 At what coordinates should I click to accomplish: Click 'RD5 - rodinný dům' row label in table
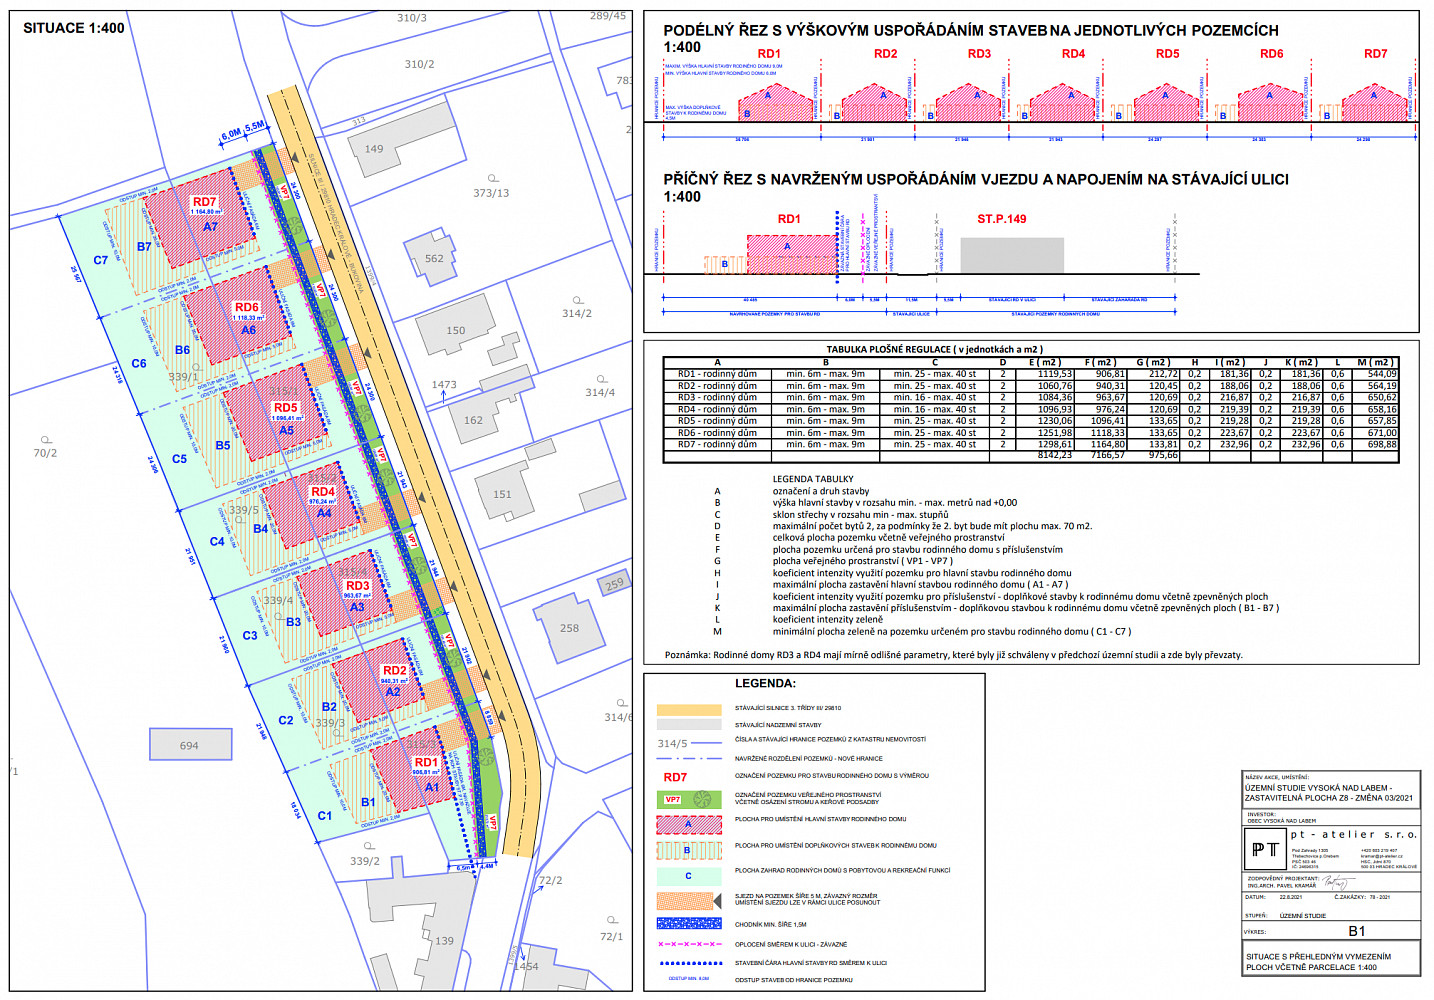pos(717,421)
